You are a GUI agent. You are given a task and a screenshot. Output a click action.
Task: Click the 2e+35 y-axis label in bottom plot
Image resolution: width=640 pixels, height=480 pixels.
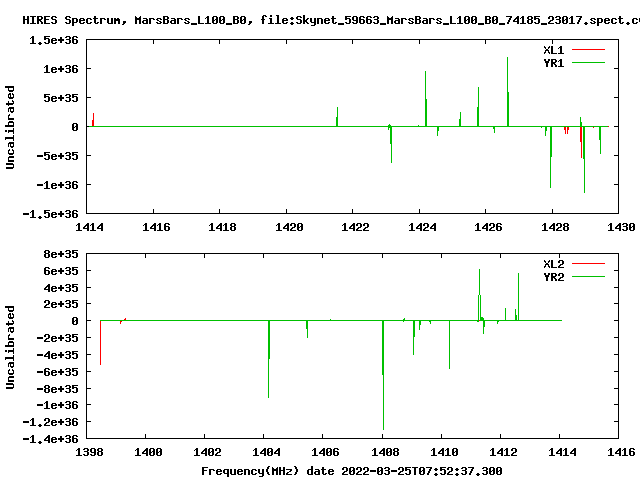60,304
